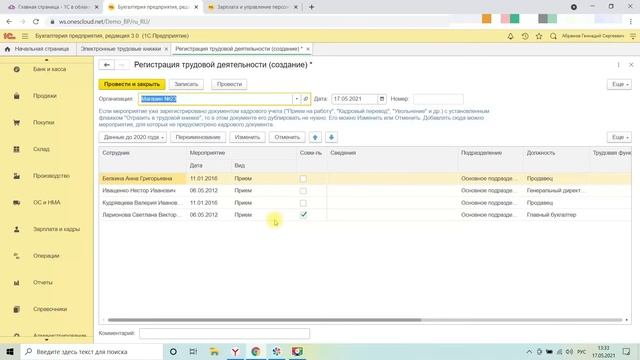The width and height of the screenshot is (640, 360).
Task: Click the Отменить button
Action: pyautogui.click(x=287, y=137)
